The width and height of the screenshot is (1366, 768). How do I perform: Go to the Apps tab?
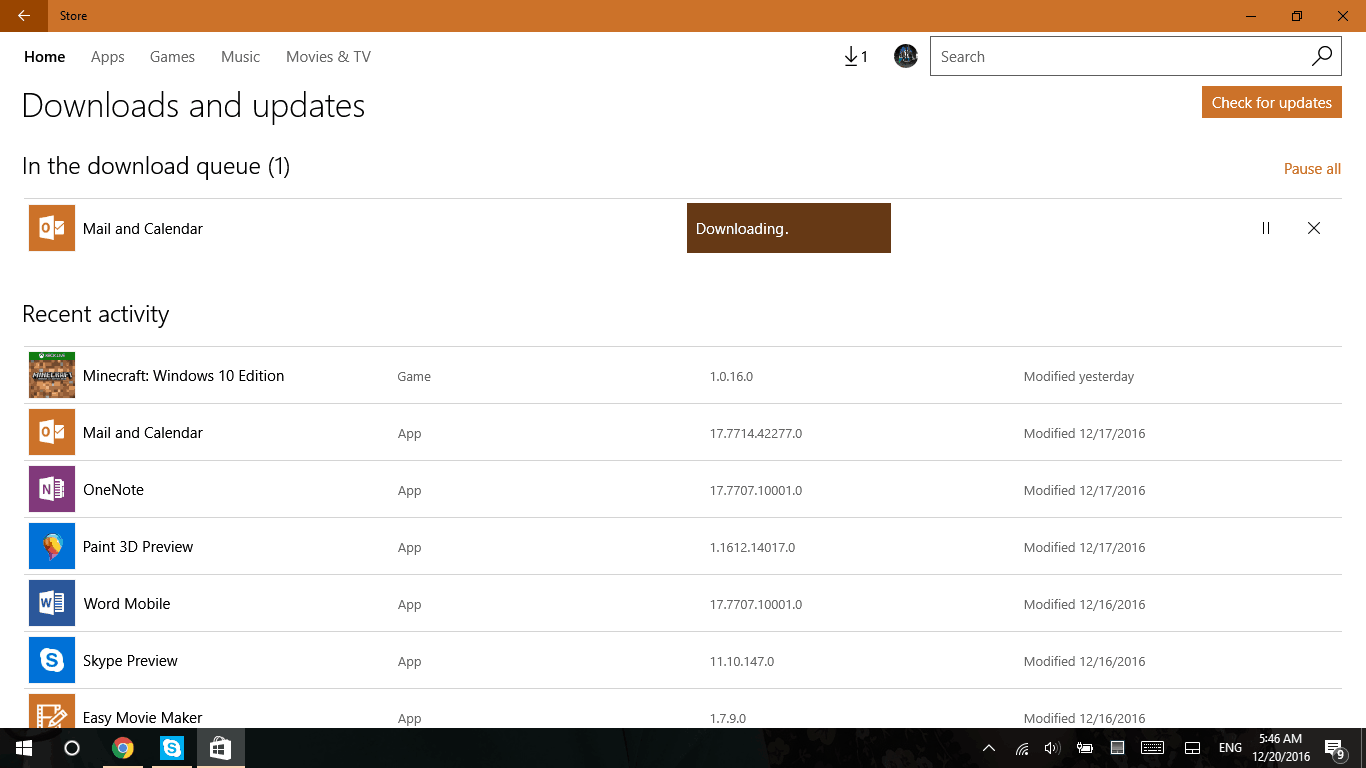(108, 57)
